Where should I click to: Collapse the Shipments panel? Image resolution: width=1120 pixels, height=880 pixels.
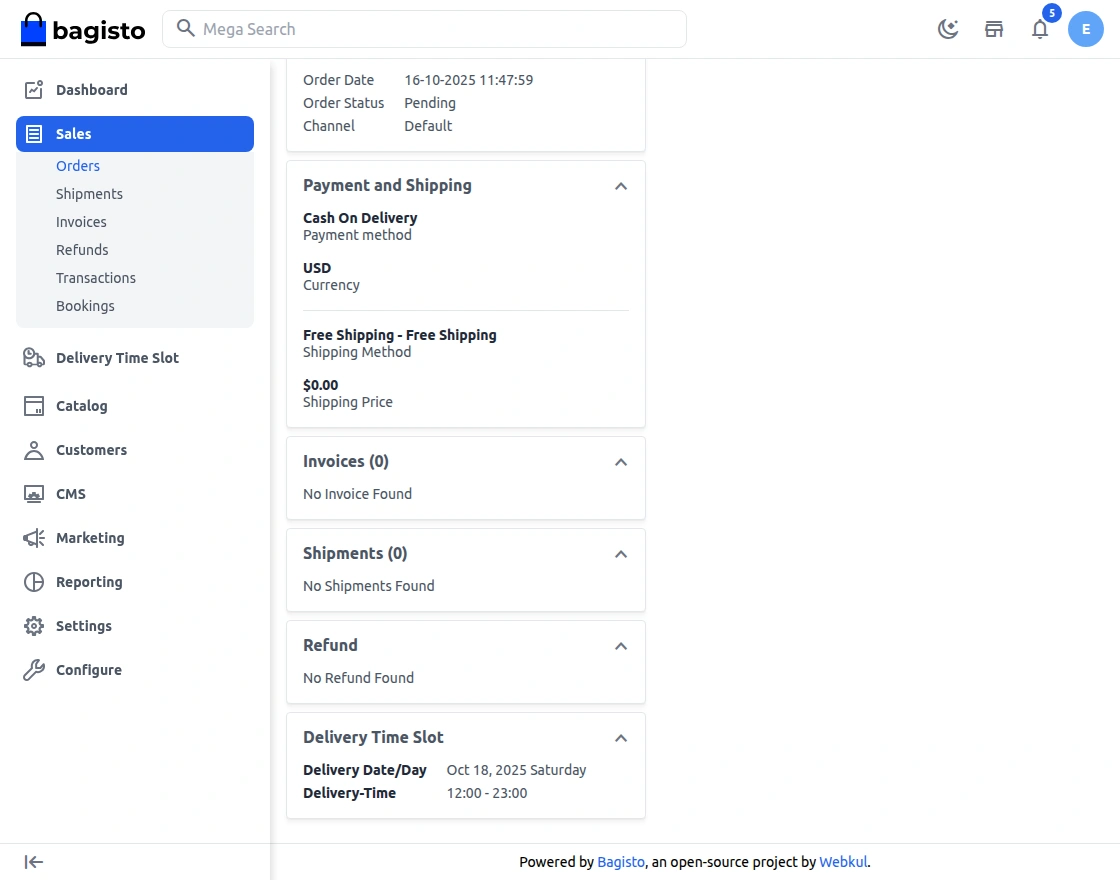(x=621, y=554)
